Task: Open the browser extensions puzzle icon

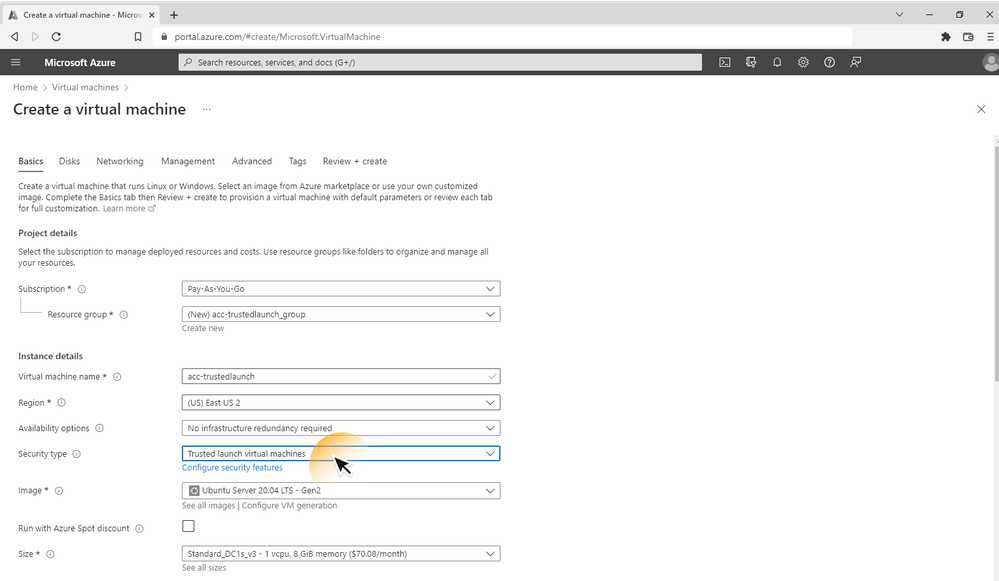Action: point(945,37)
